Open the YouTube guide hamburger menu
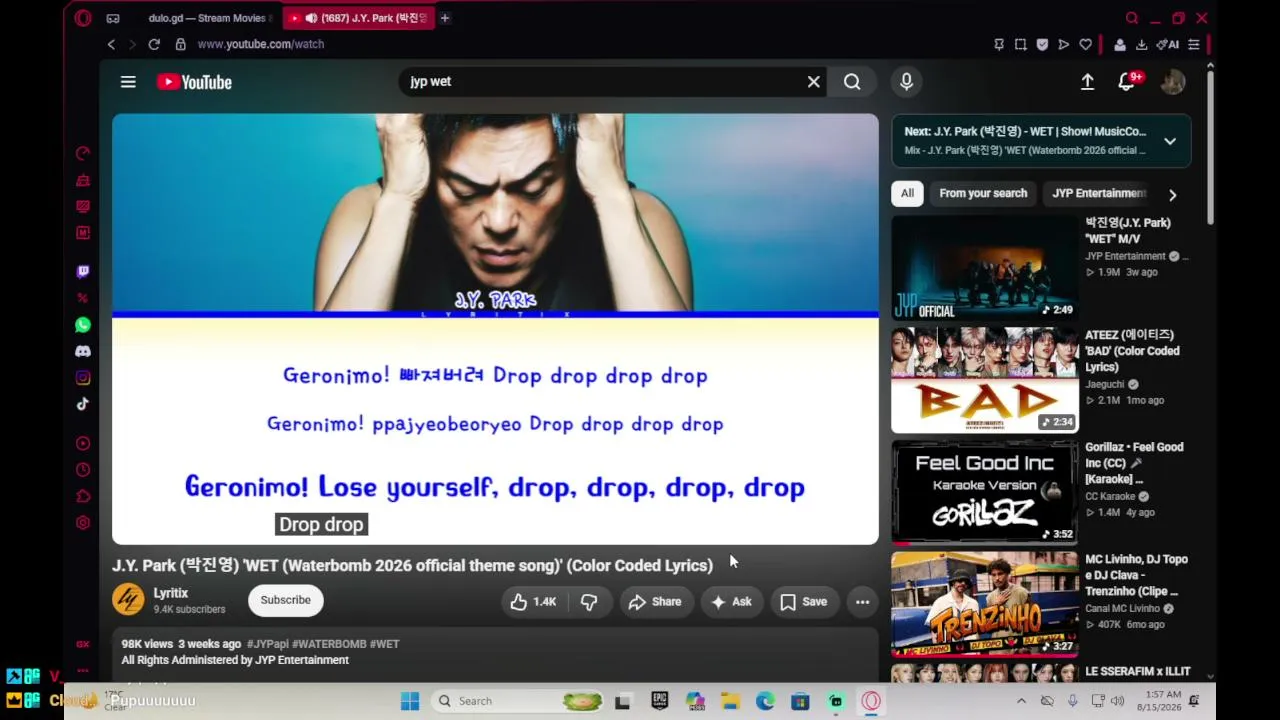Image resolution: width=1280 pixels, height=720 pixels. tap(128, 82)
